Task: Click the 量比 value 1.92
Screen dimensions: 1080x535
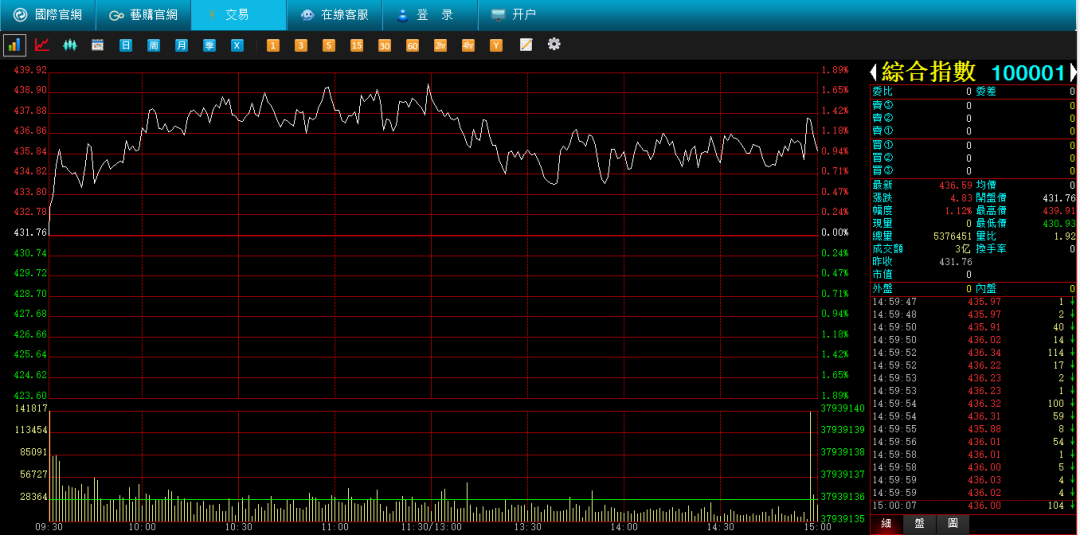Action: click(1064, 236)
